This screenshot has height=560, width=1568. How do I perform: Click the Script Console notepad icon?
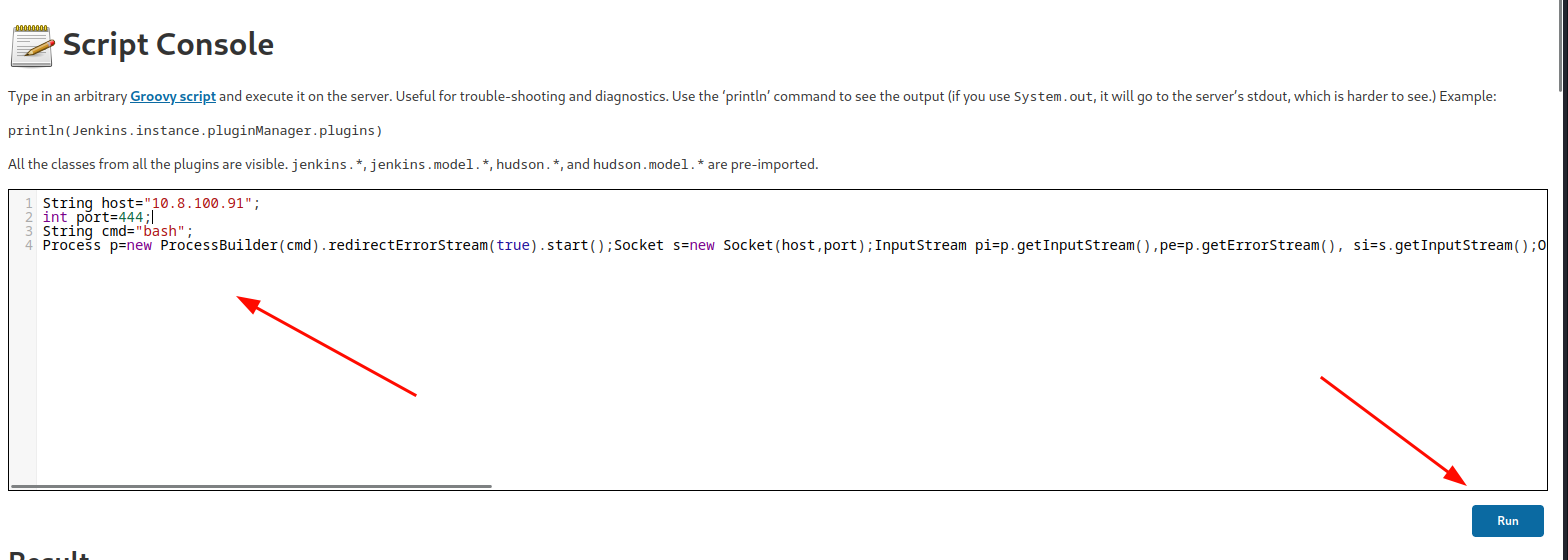[x=32, y=44]
